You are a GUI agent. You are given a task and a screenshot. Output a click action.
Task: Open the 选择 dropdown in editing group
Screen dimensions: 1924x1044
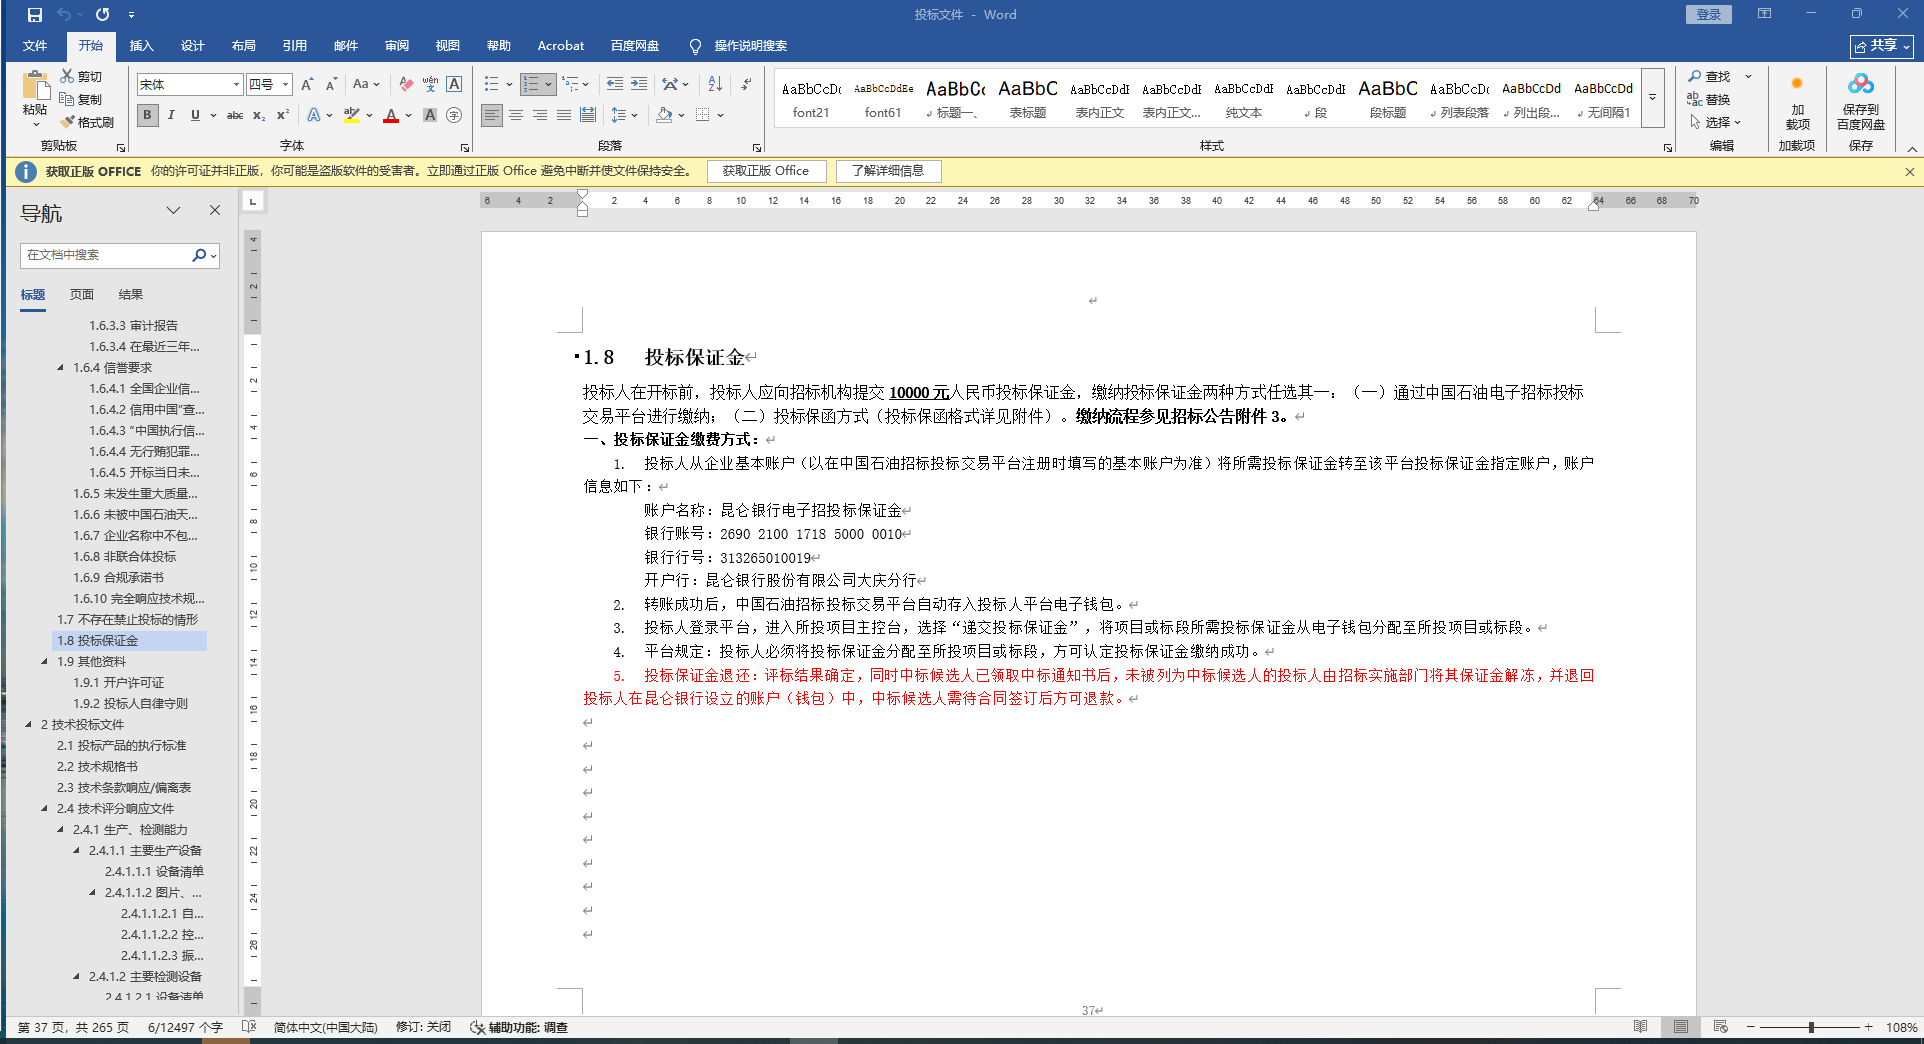pos(1716,122)
